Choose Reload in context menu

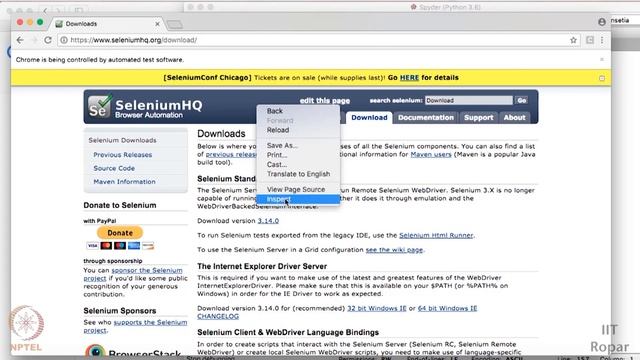tap(298, 130)
